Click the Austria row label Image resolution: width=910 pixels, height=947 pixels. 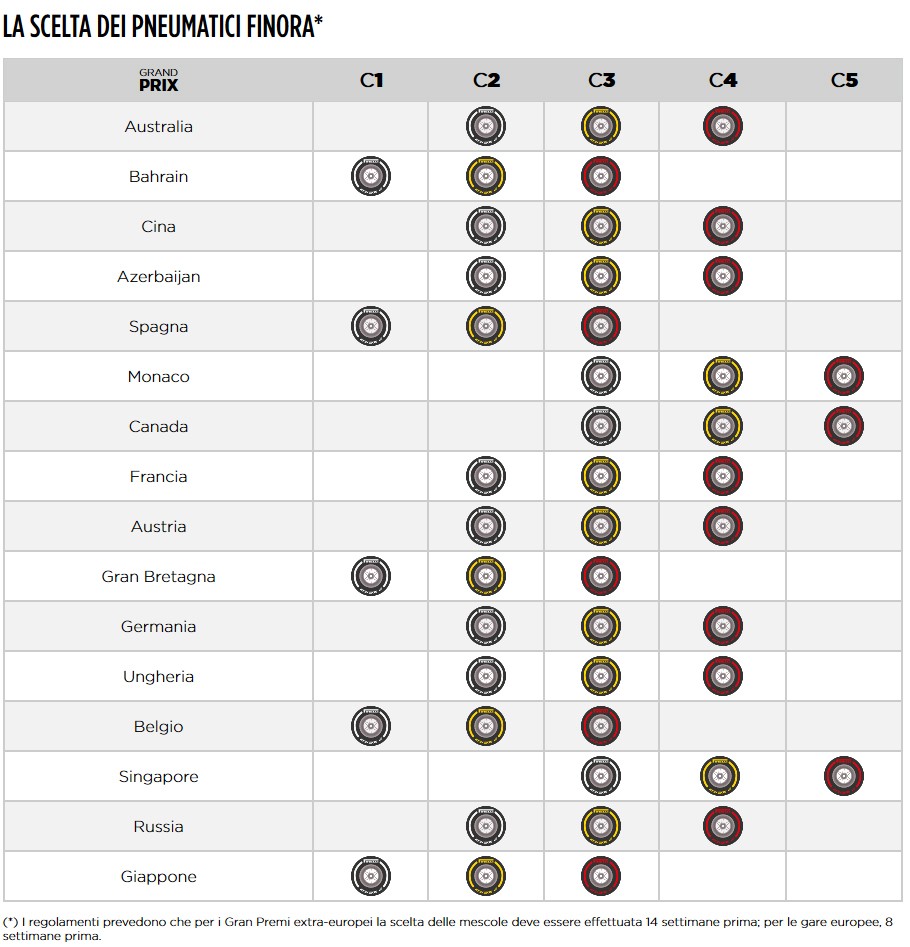(158, 527)
